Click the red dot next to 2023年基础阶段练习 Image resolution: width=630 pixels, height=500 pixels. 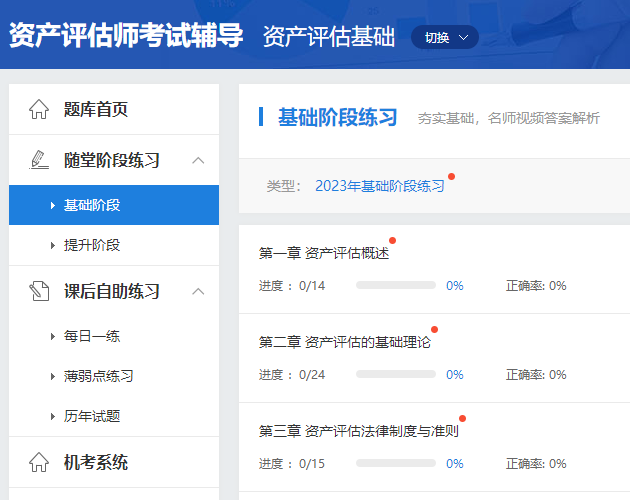pyautogui.click(x=452, y=177)
